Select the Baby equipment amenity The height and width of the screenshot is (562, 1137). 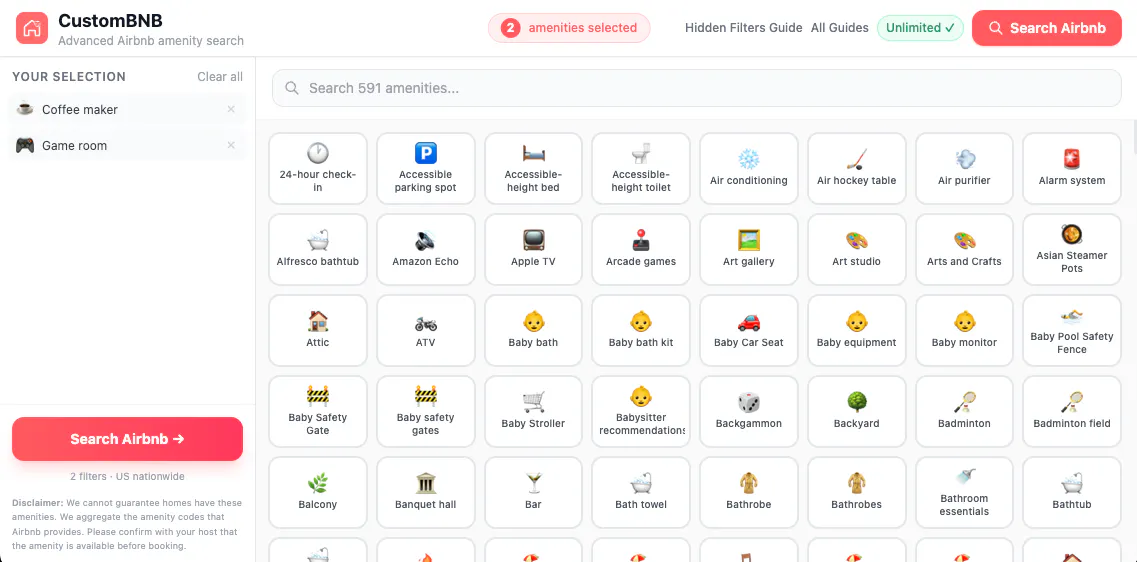856,331
